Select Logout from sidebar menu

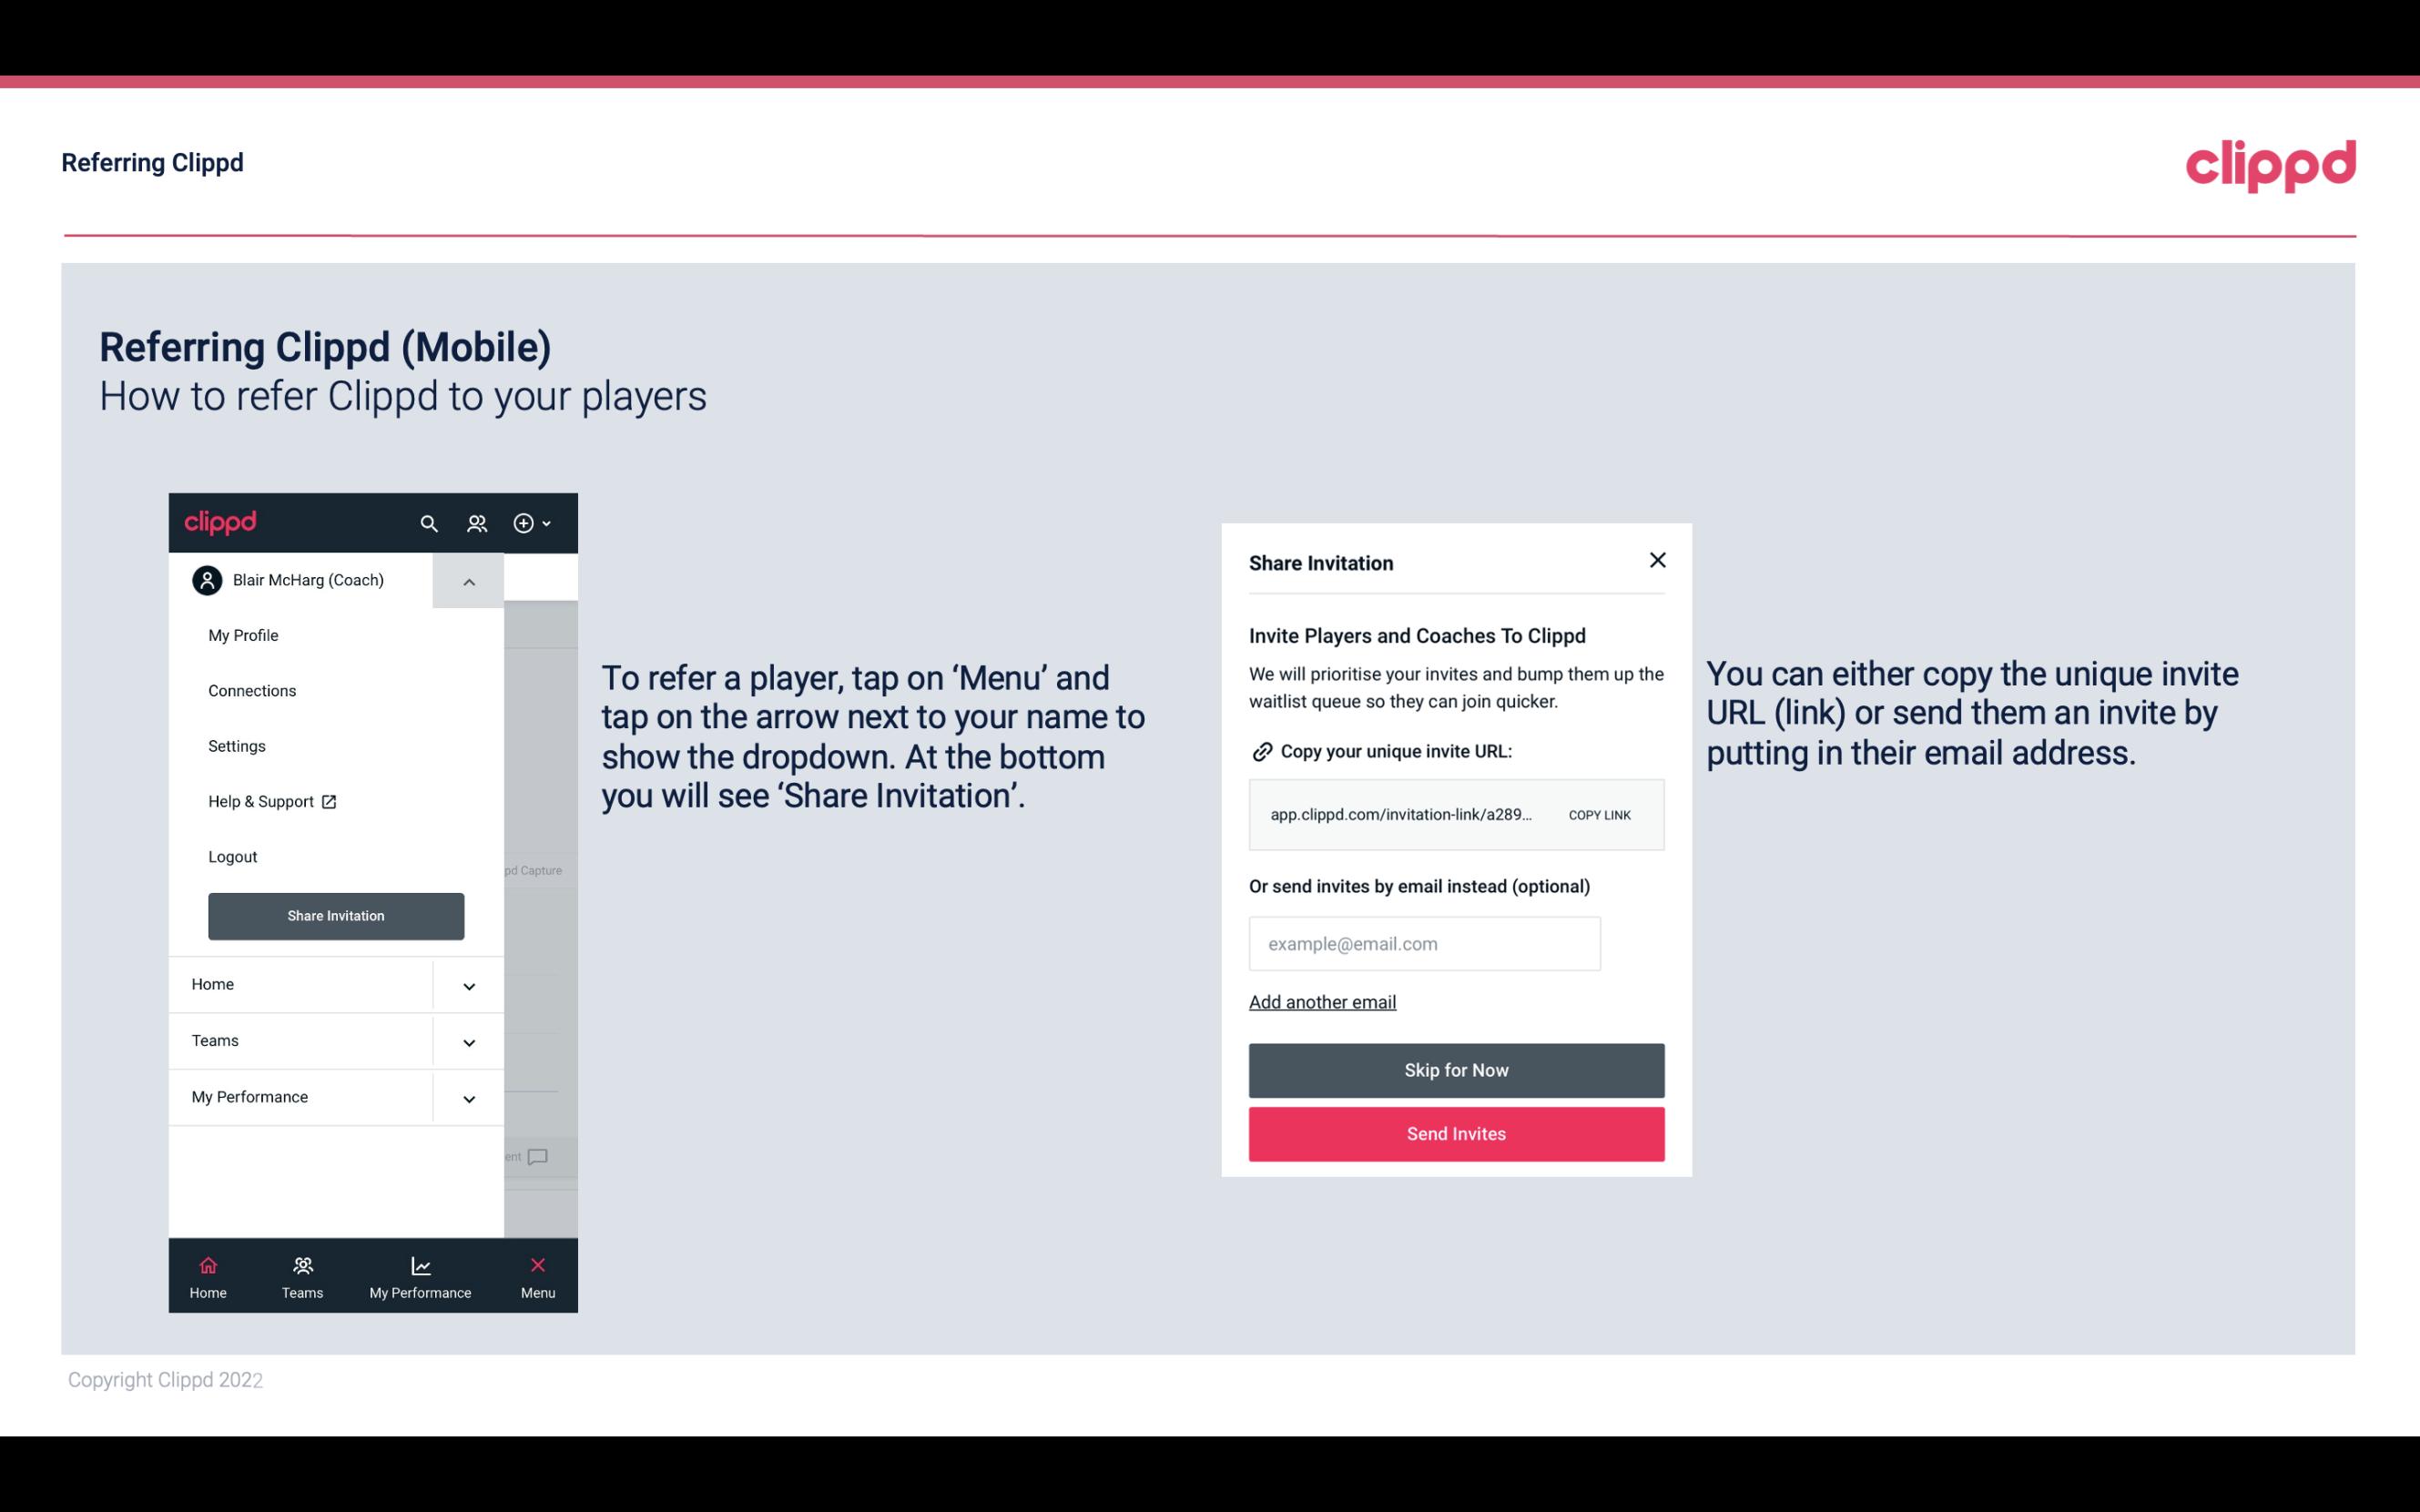[232, 856]
